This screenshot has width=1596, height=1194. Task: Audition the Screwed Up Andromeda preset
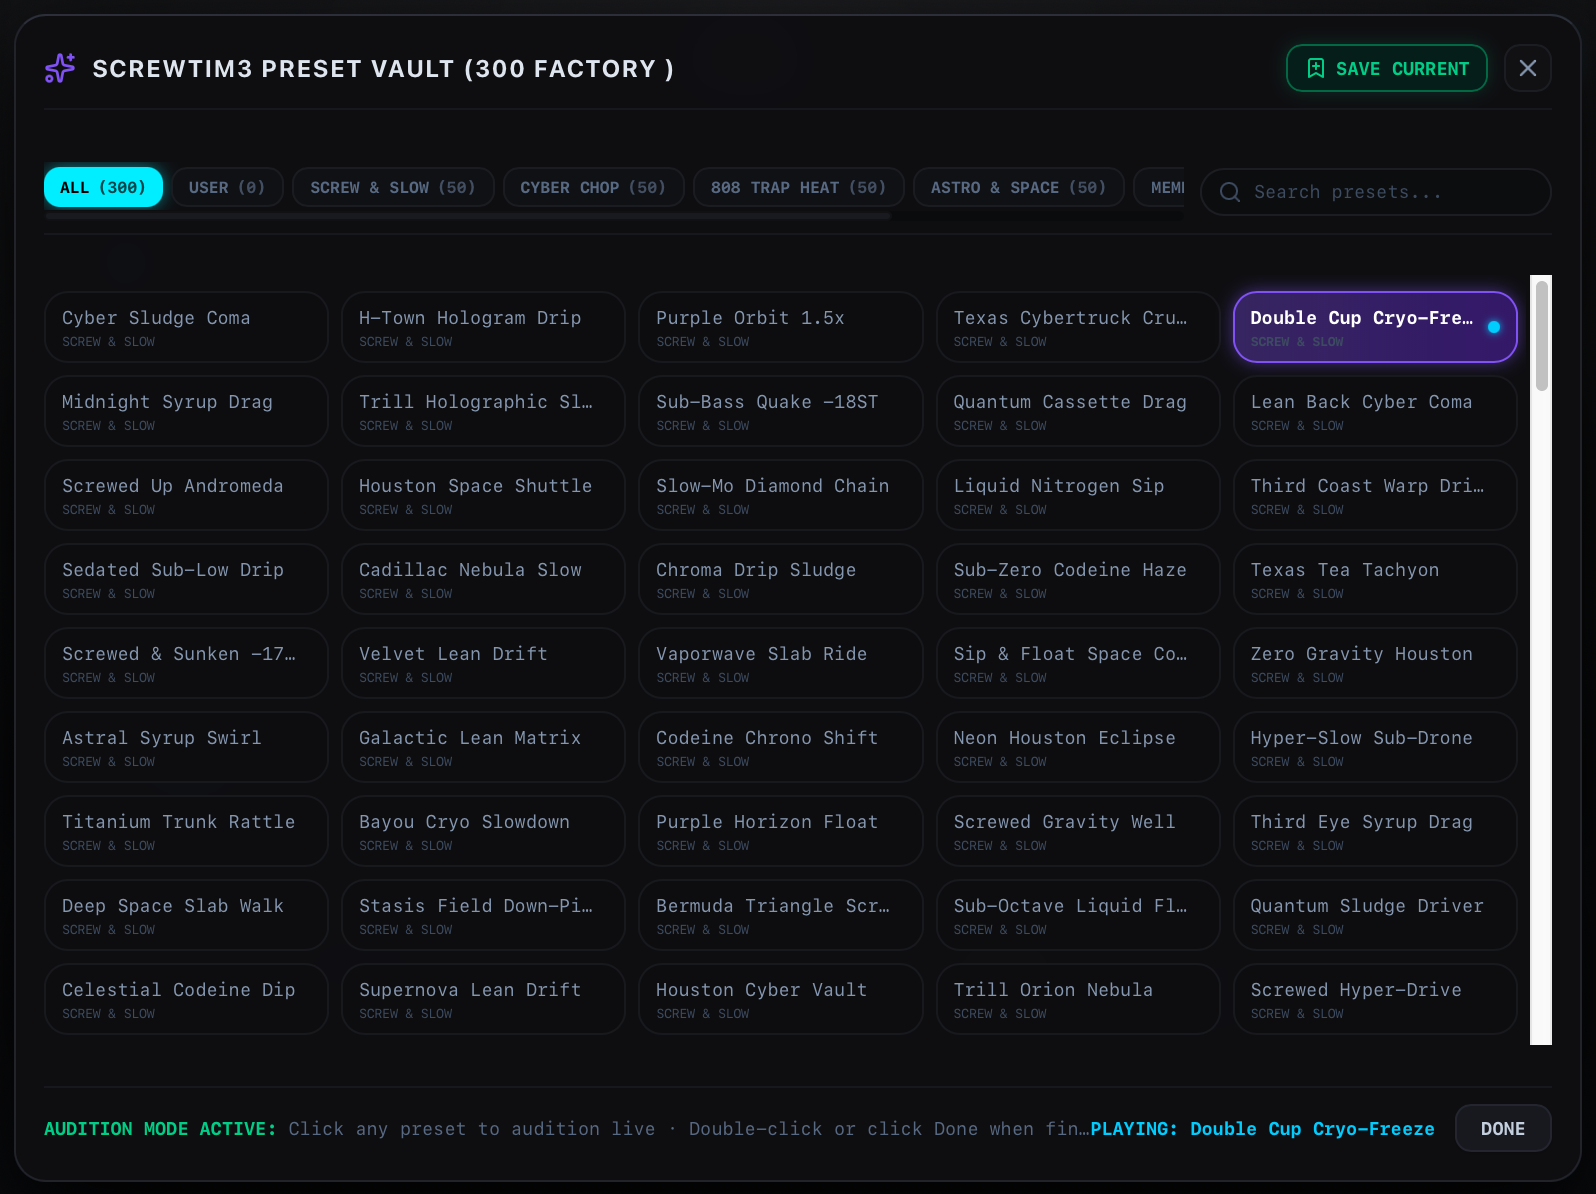(186, 495)
